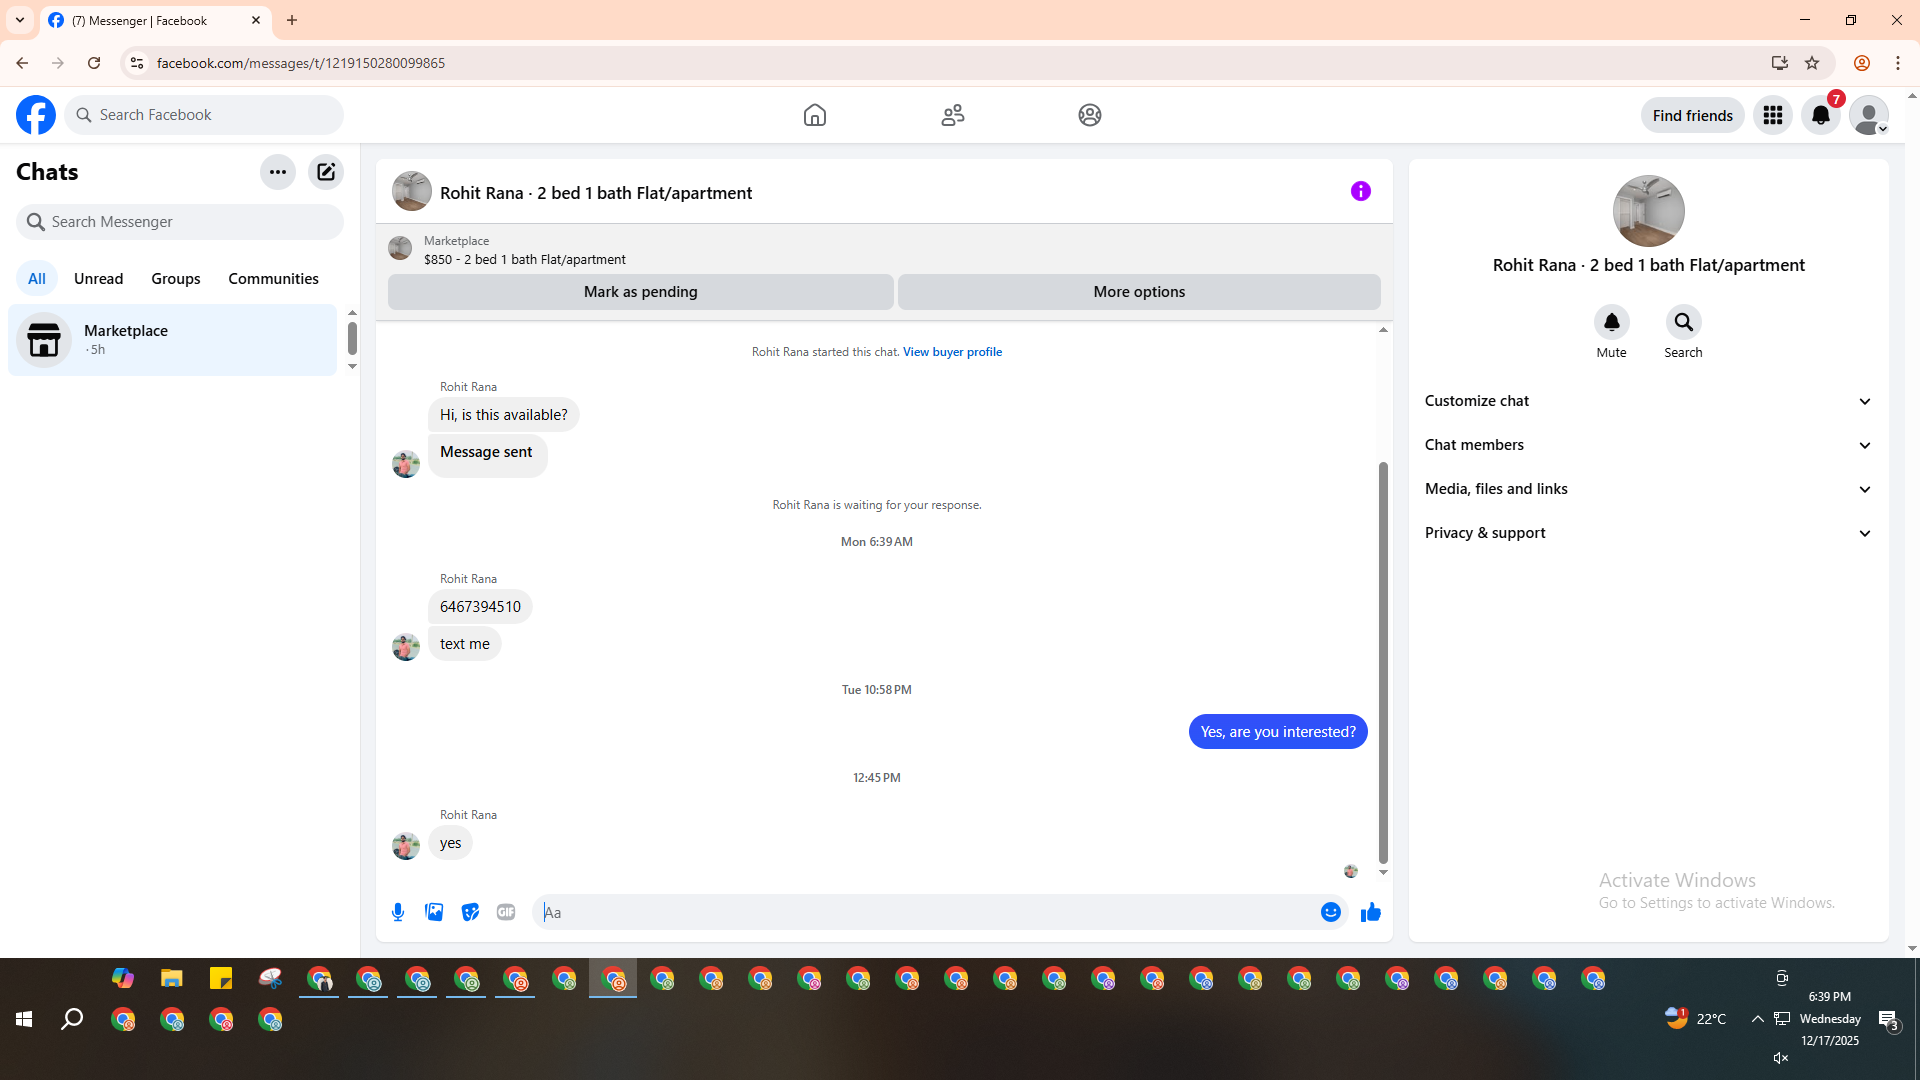Open emoji picker in message box
This screenshot has width=1920, height=1080.
pyautogui.click(x=1330, y=912)
